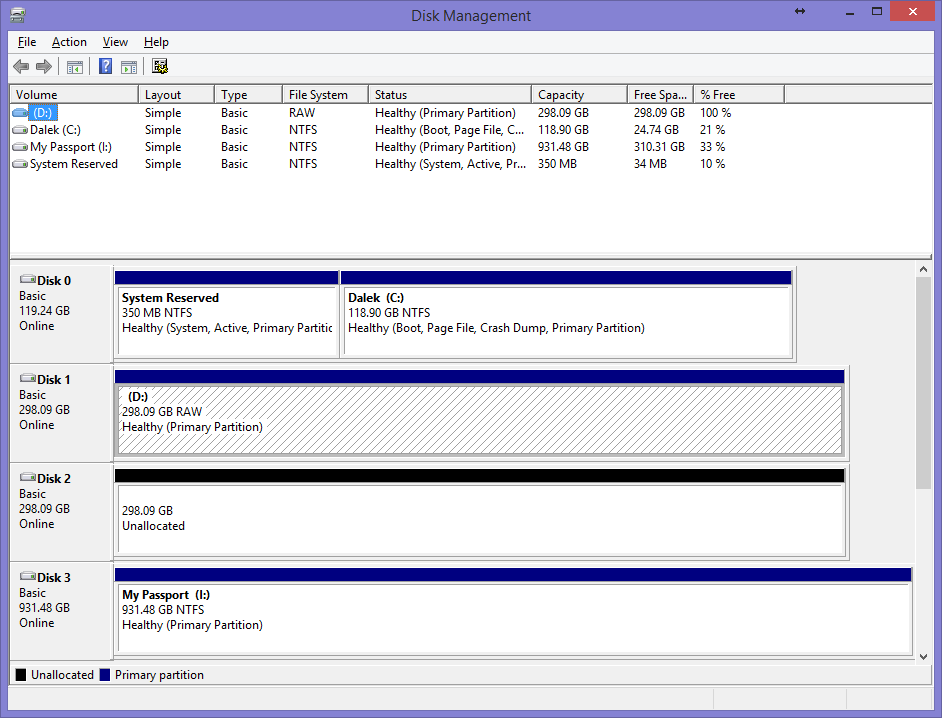
Task: Click the Disk 0 drive icon
Action: point(28,279)
